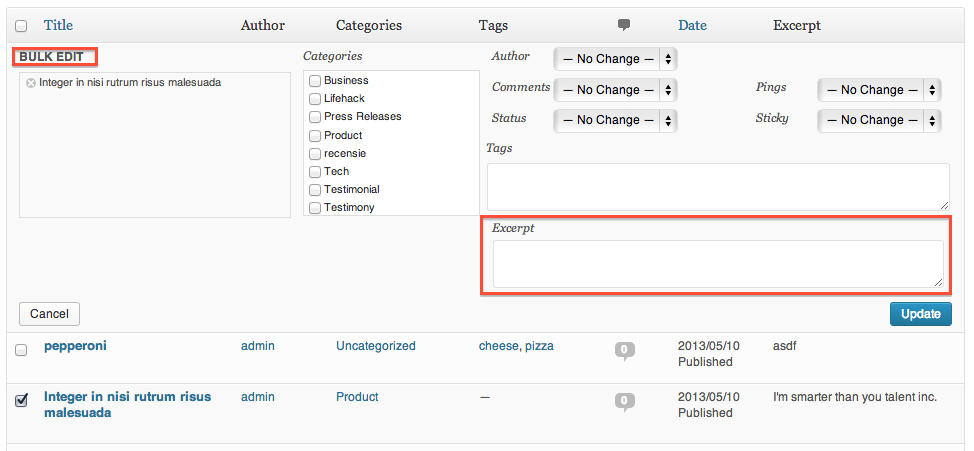Cancel the bulk edit

pos(50,314)
